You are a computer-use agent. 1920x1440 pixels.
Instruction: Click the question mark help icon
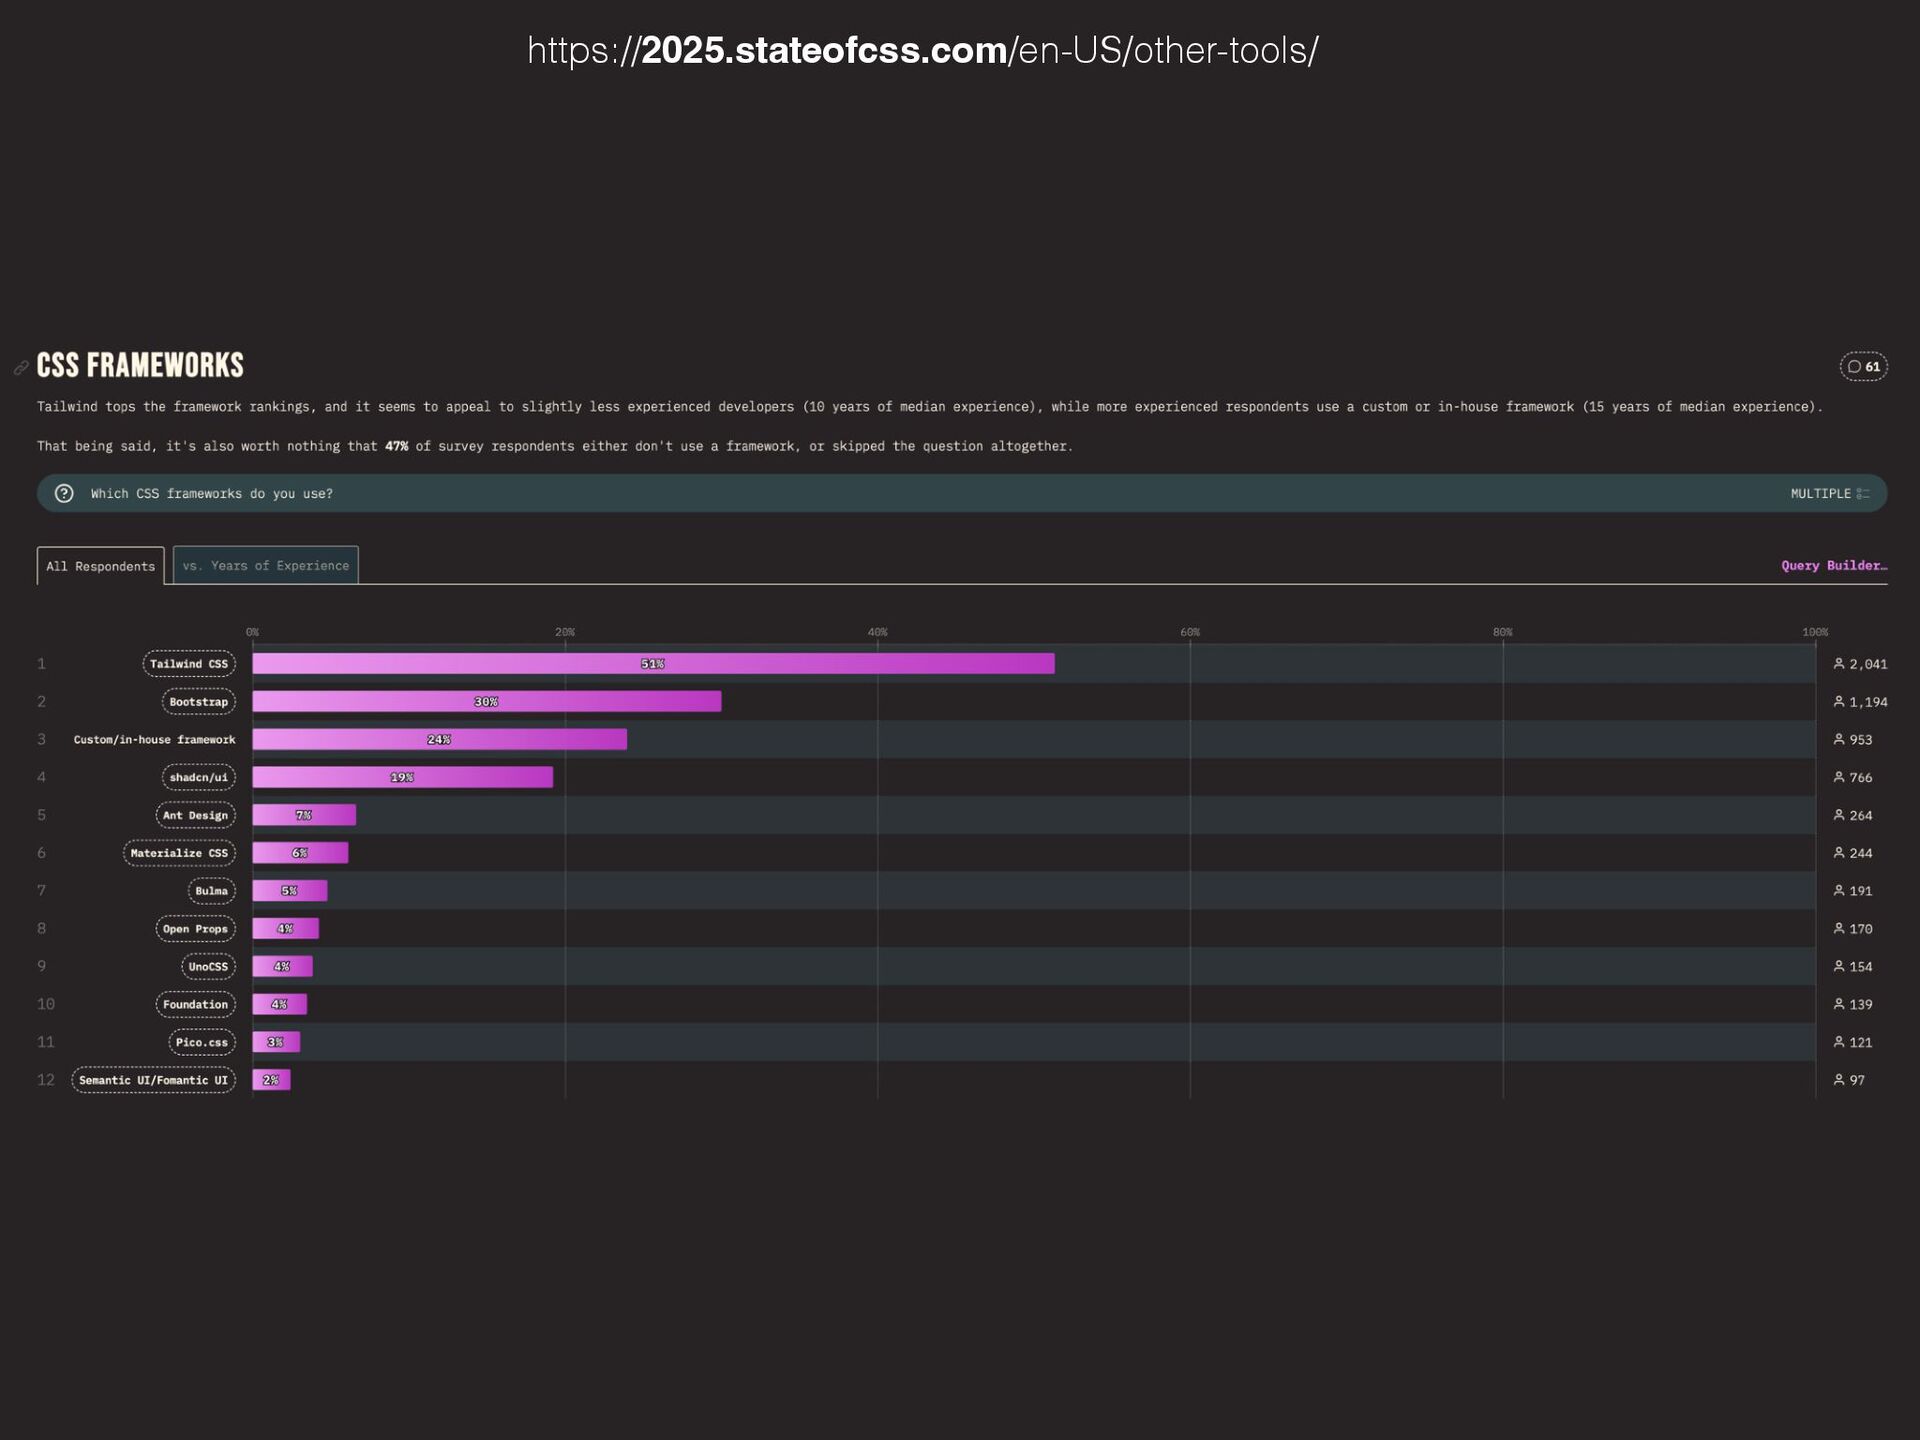(x=64, y=493)
